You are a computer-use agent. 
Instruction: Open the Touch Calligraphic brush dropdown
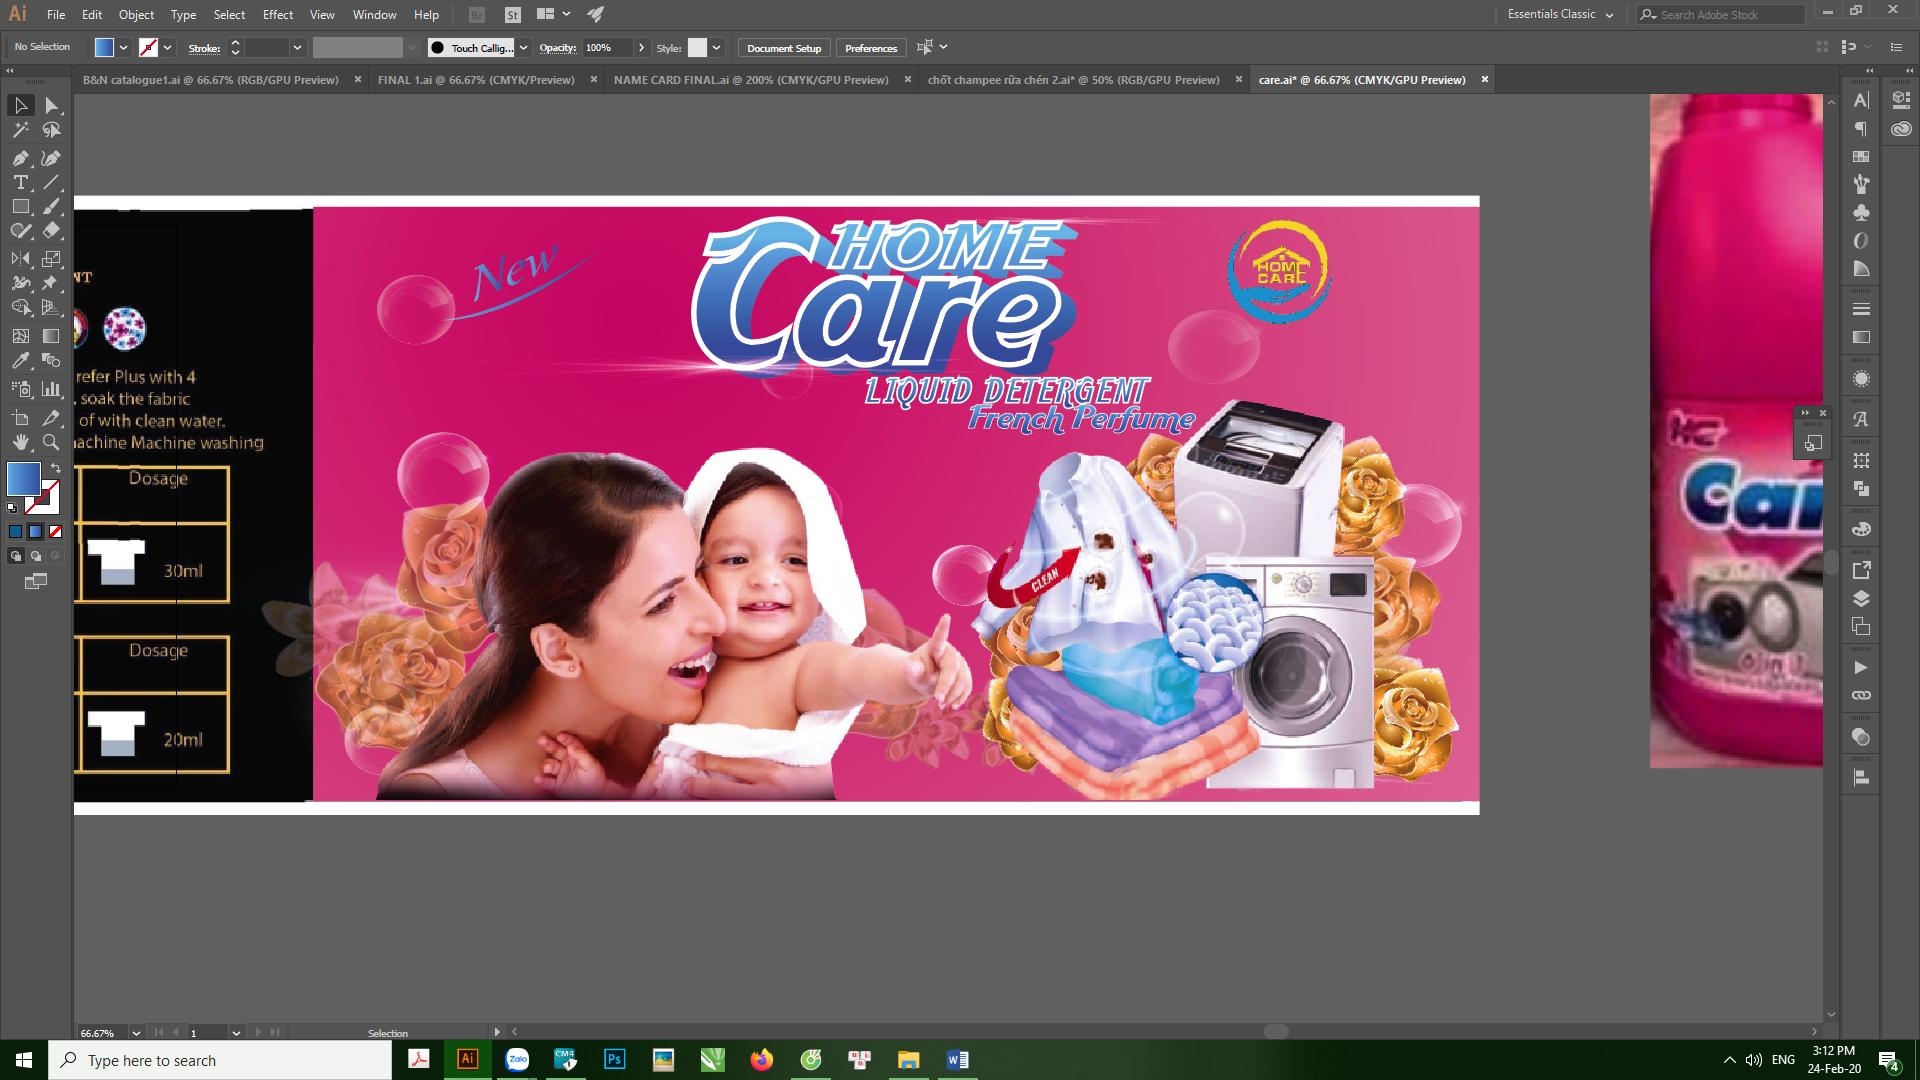(x=523, y=48)
